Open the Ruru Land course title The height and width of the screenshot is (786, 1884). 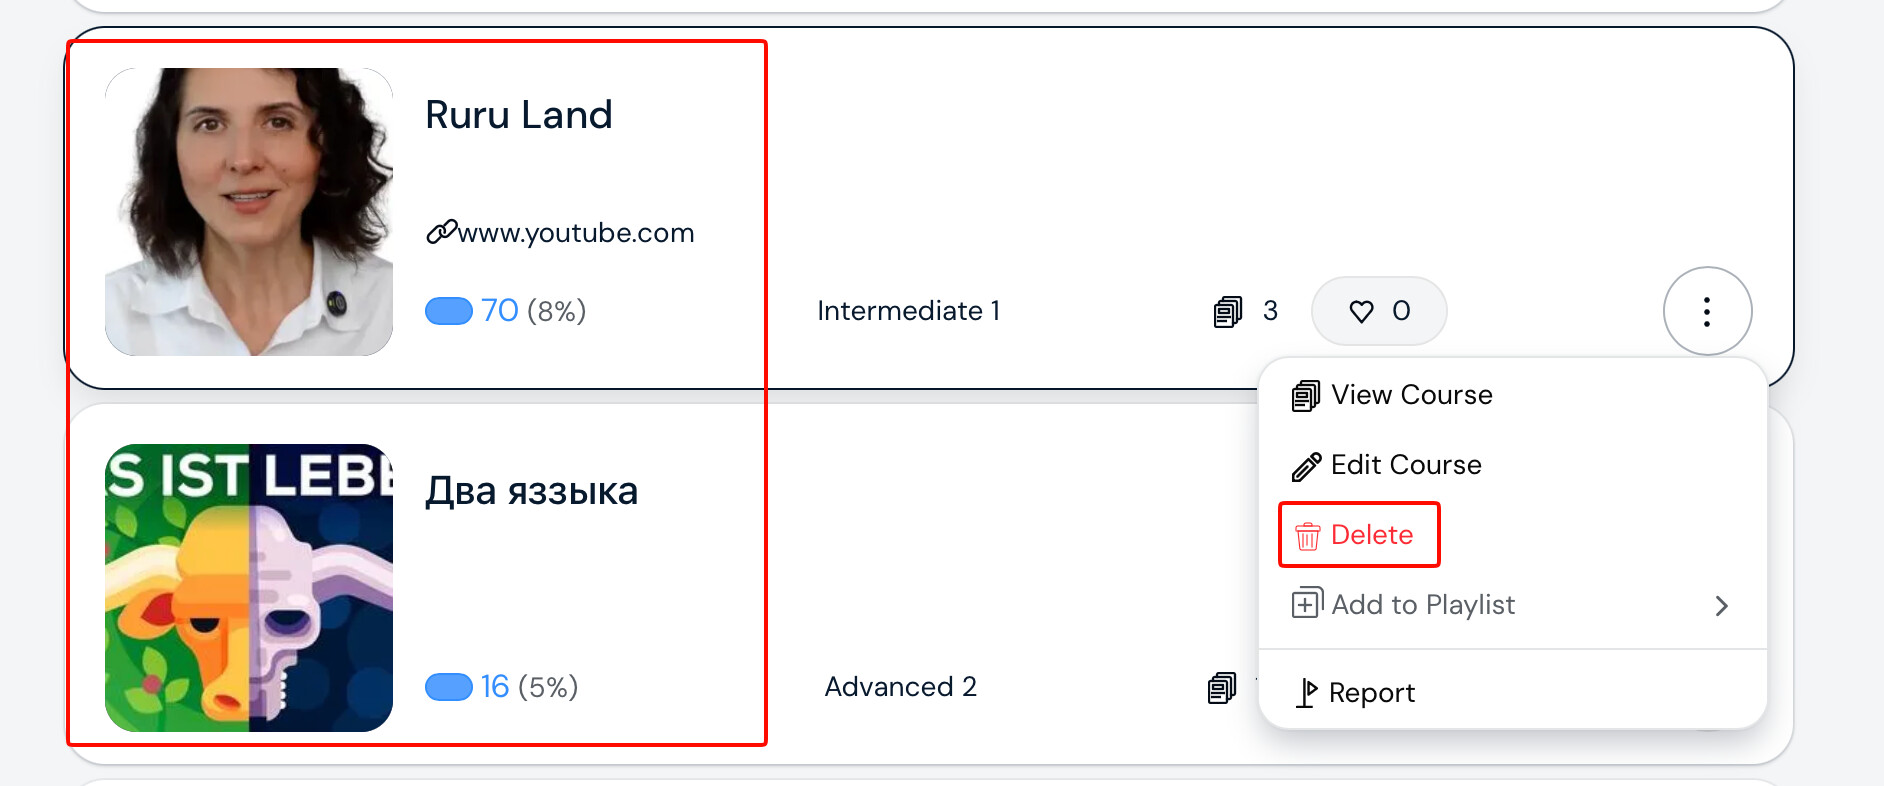(x=518, y=115)
